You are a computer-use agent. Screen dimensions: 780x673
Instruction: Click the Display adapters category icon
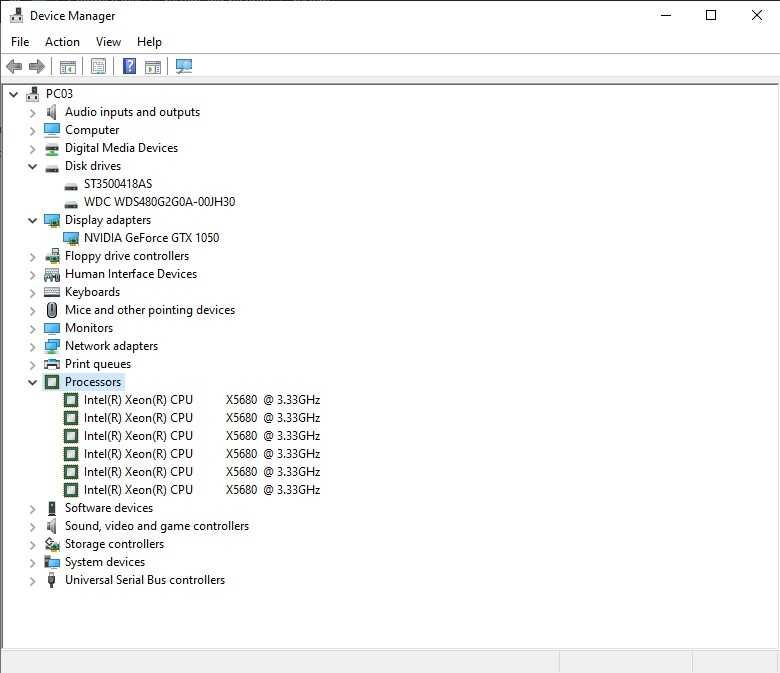pos(52,220)
